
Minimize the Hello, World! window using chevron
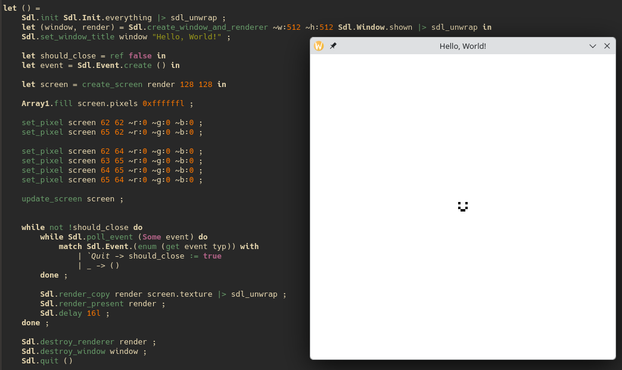coord(593,46)
